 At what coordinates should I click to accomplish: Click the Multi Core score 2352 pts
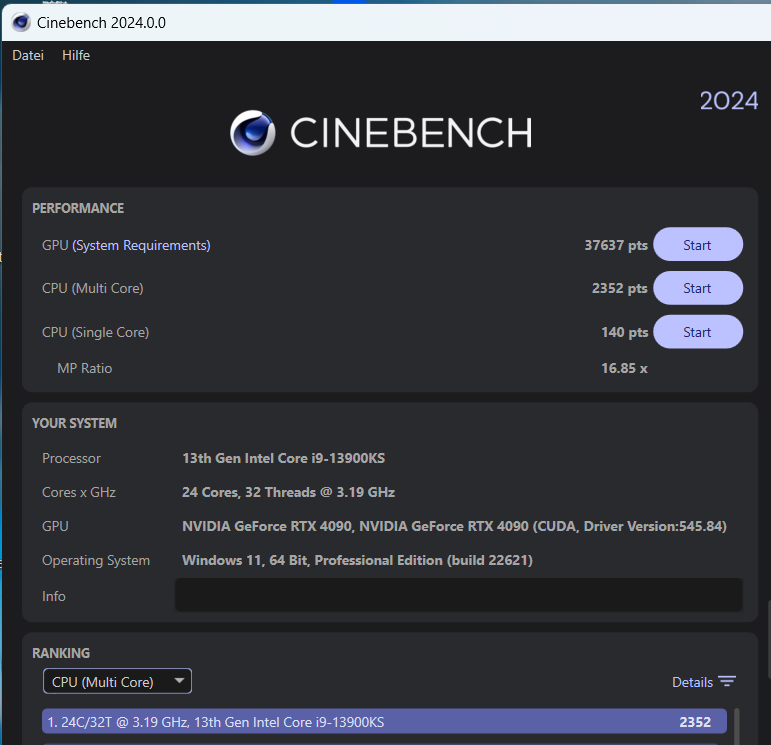click(x=620, y=288)
